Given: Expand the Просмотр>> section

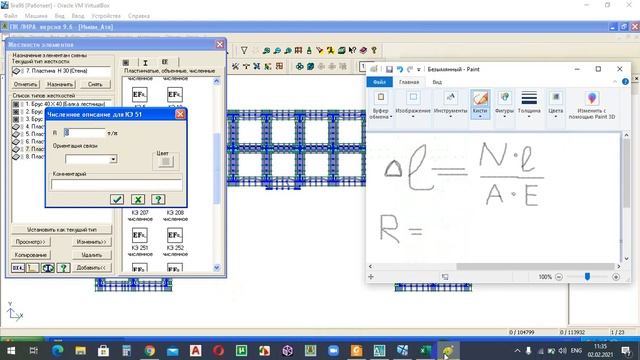Looking at the screenshot, I should (x=31, y=242).
